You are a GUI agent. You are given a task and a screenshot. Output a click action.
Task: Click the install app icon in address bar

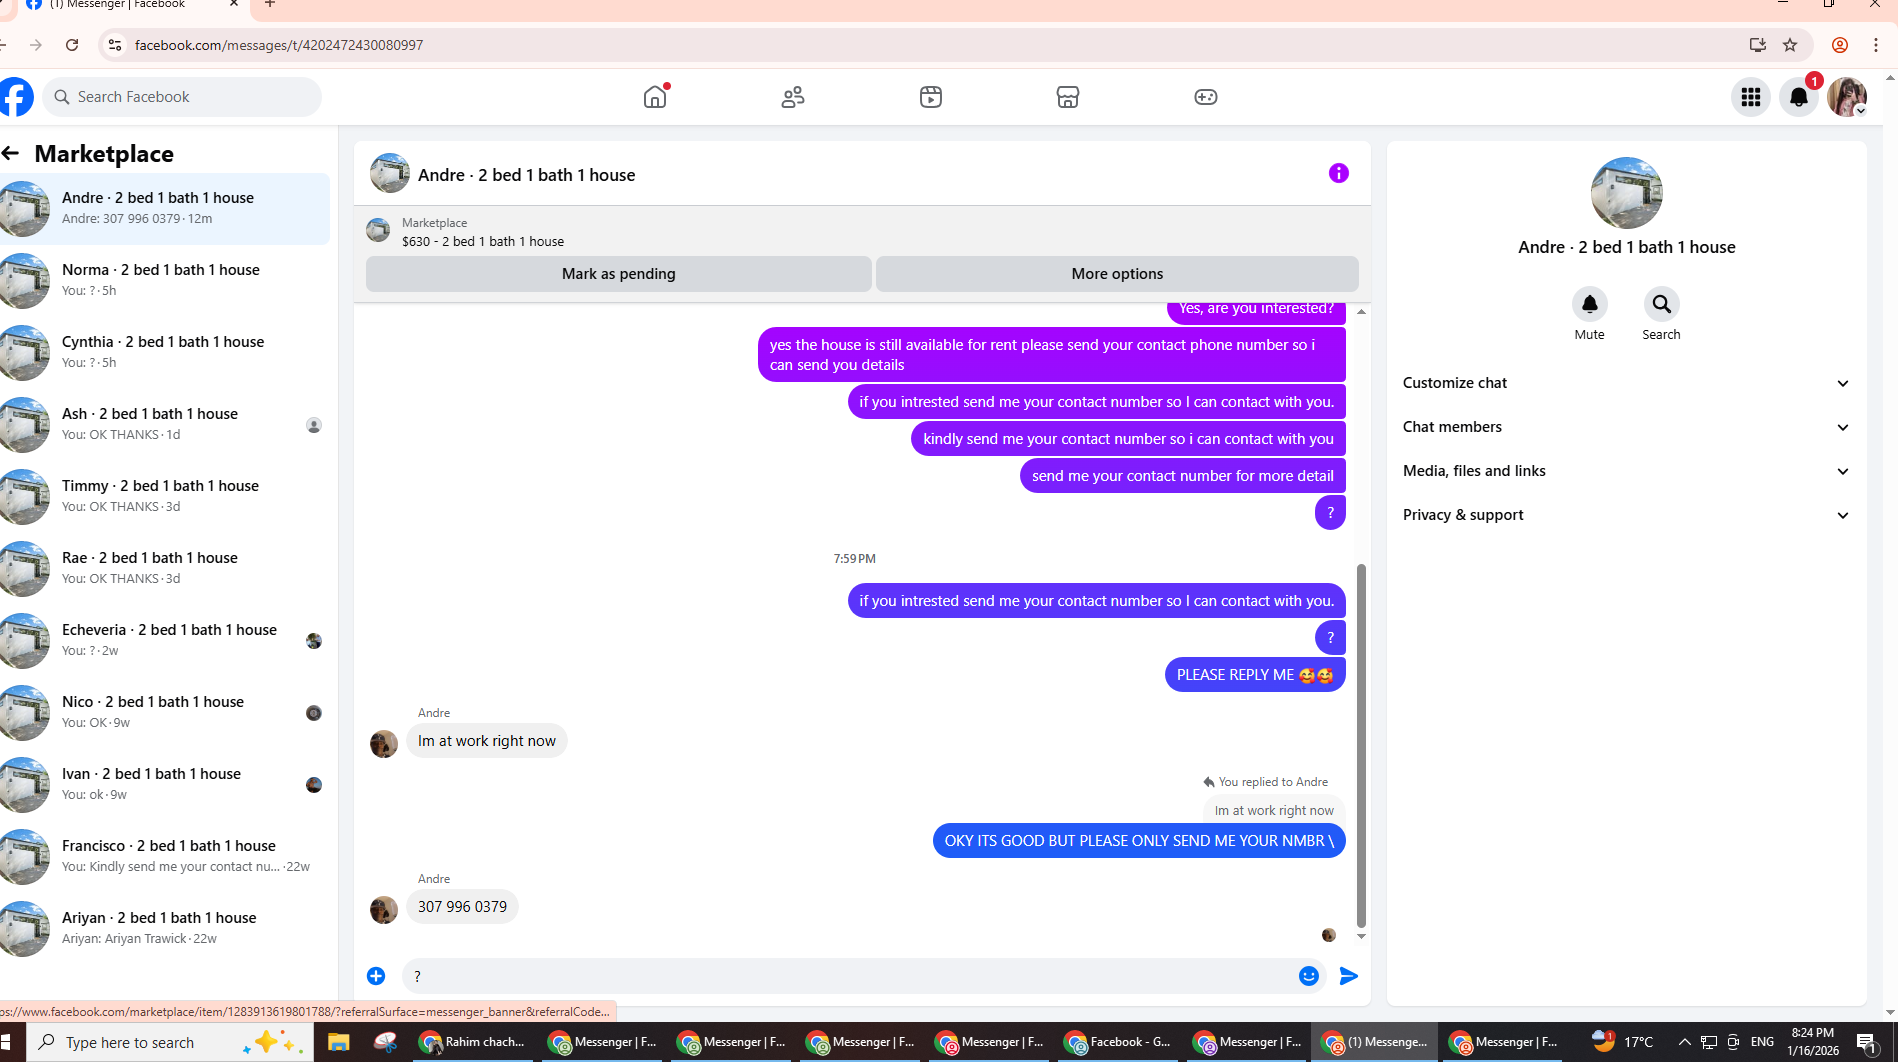coord(1758,45)
